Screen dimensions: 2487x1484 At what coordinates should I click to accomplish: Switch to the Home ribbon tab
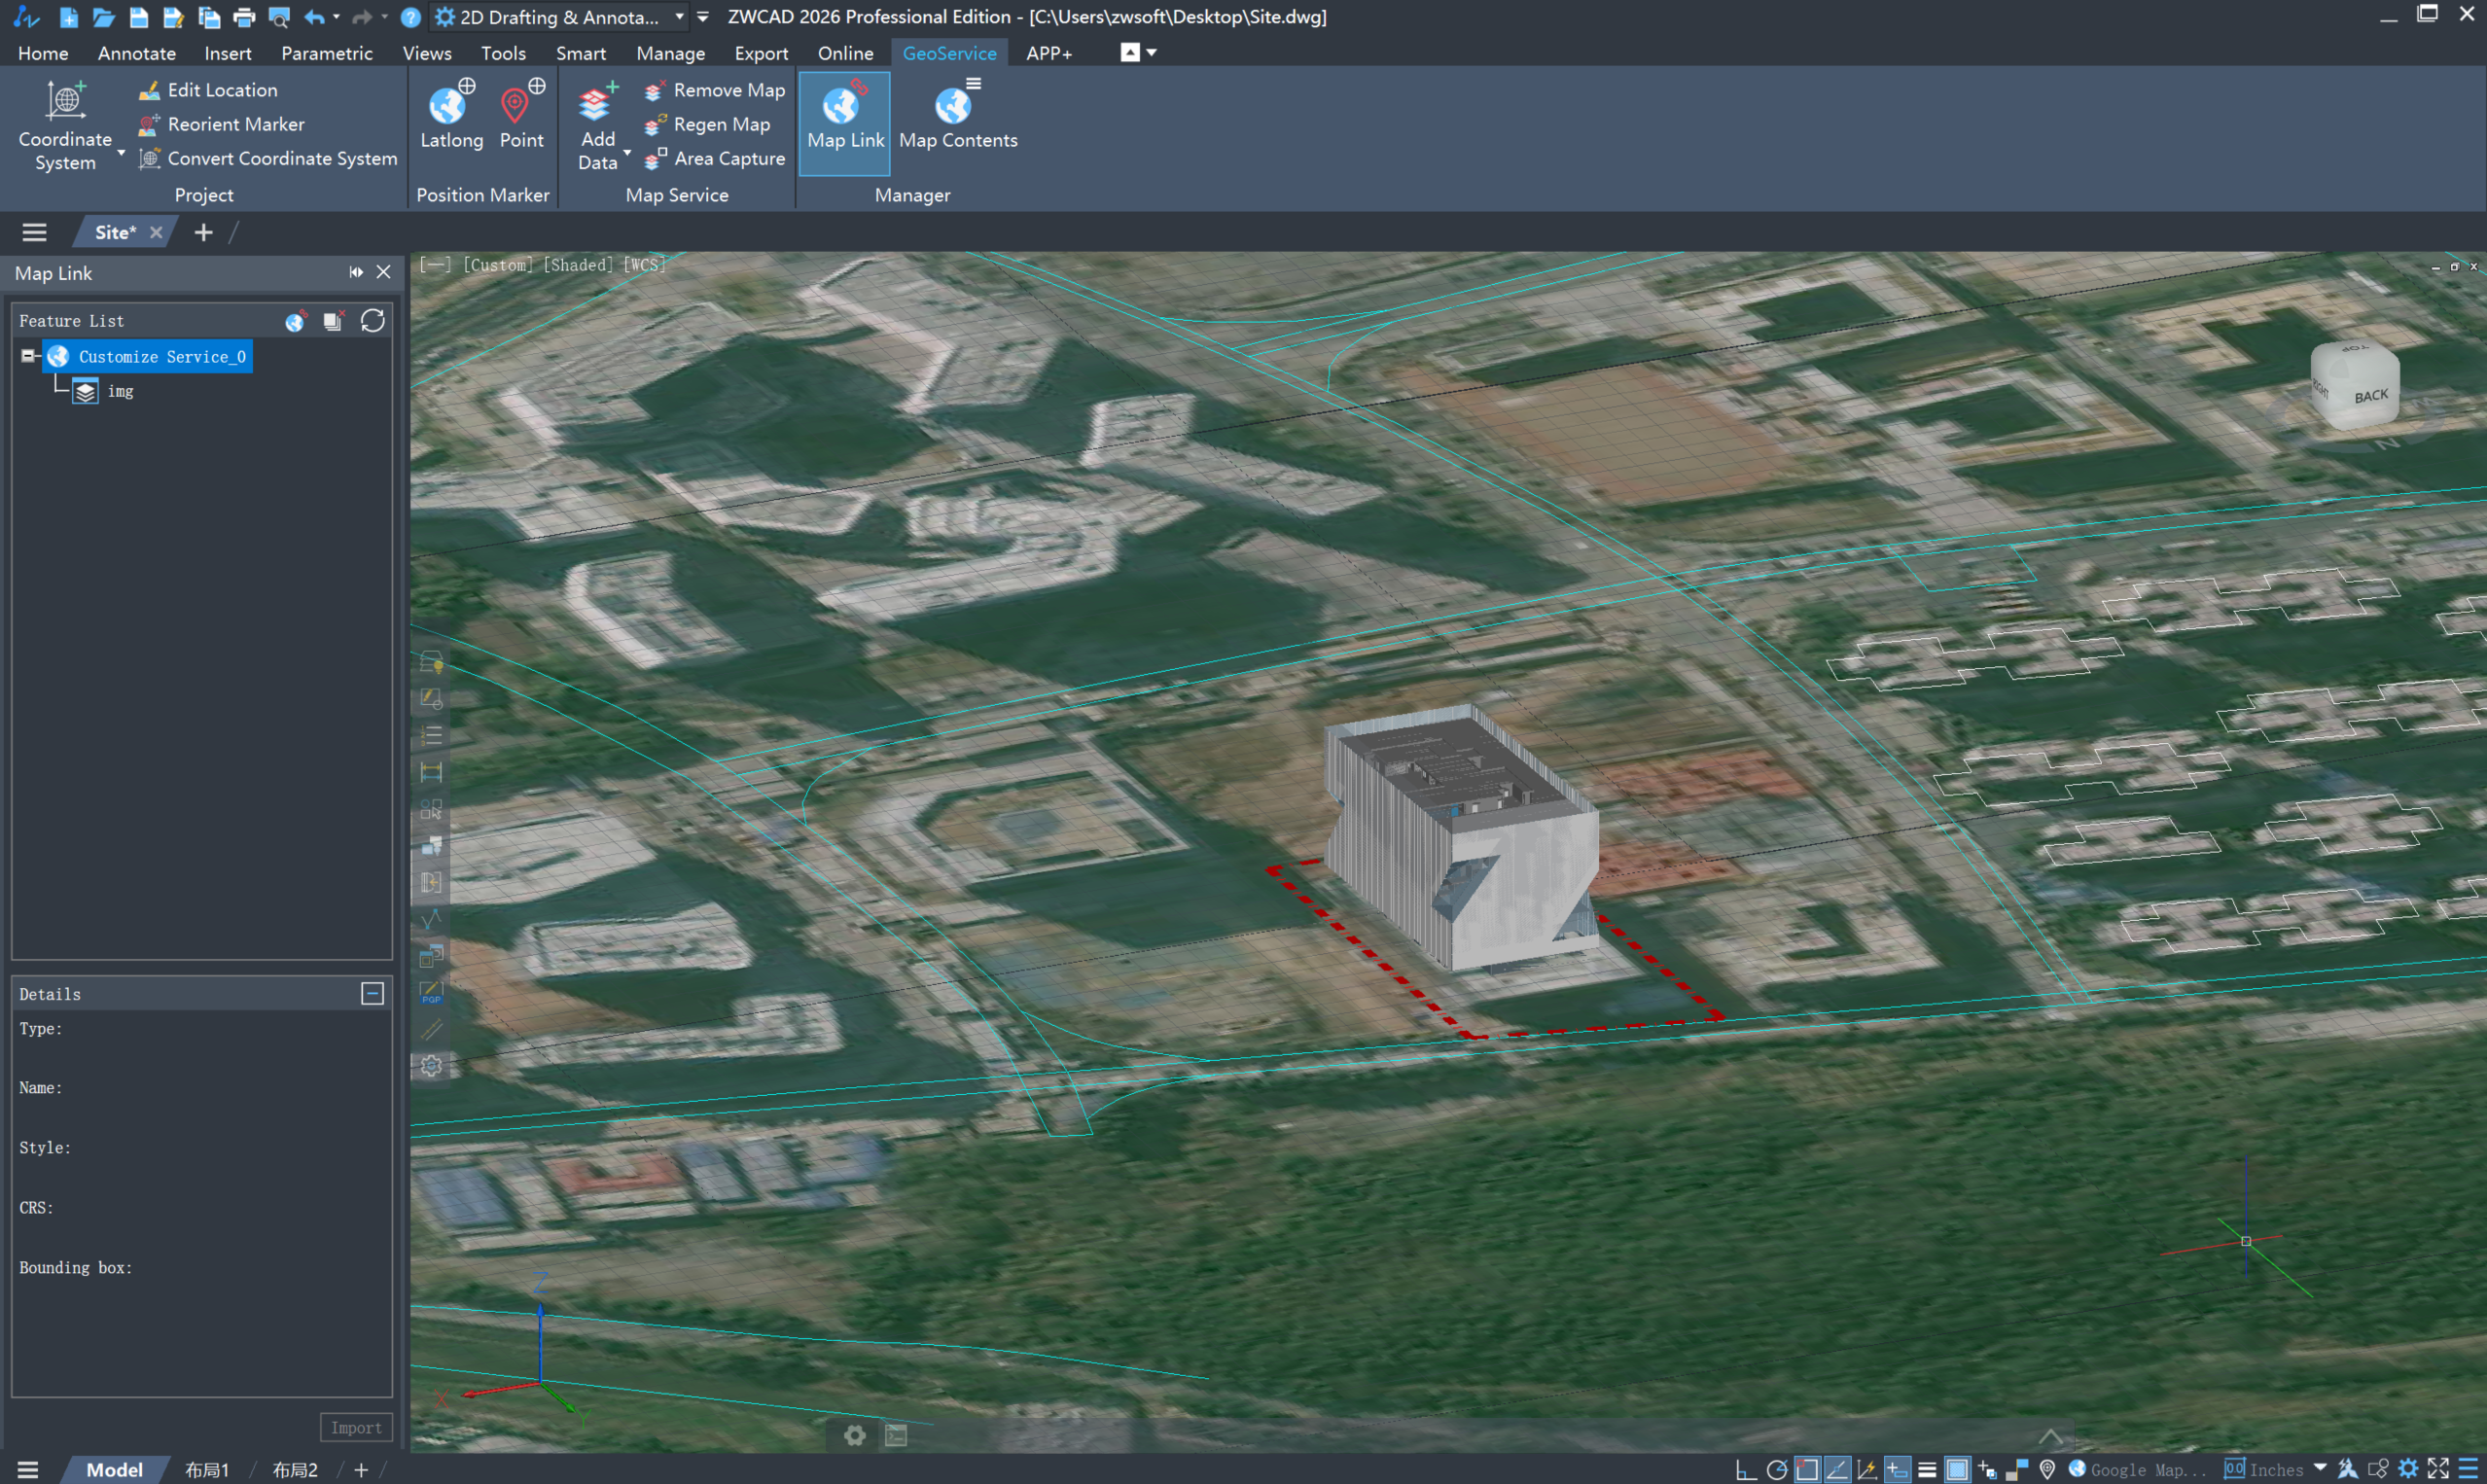43,53
